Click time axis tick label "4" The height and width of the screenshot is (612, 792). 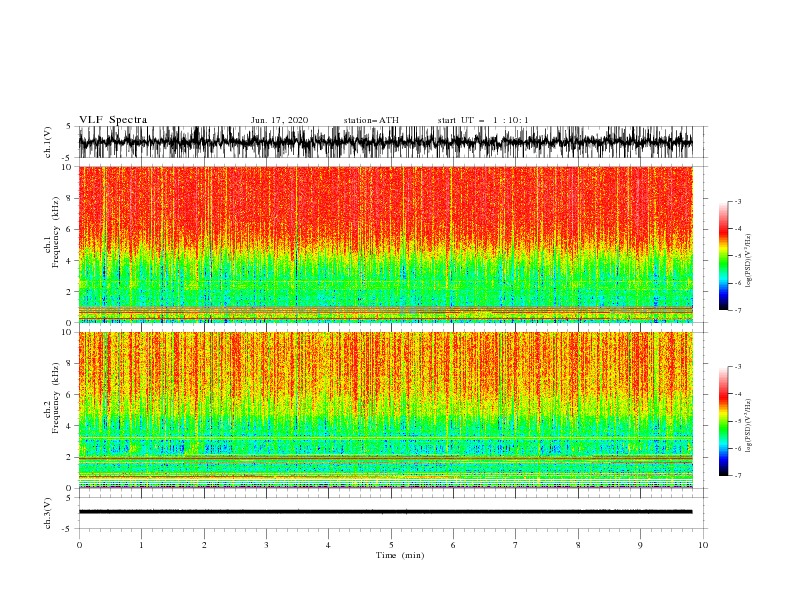pos(328,545)
